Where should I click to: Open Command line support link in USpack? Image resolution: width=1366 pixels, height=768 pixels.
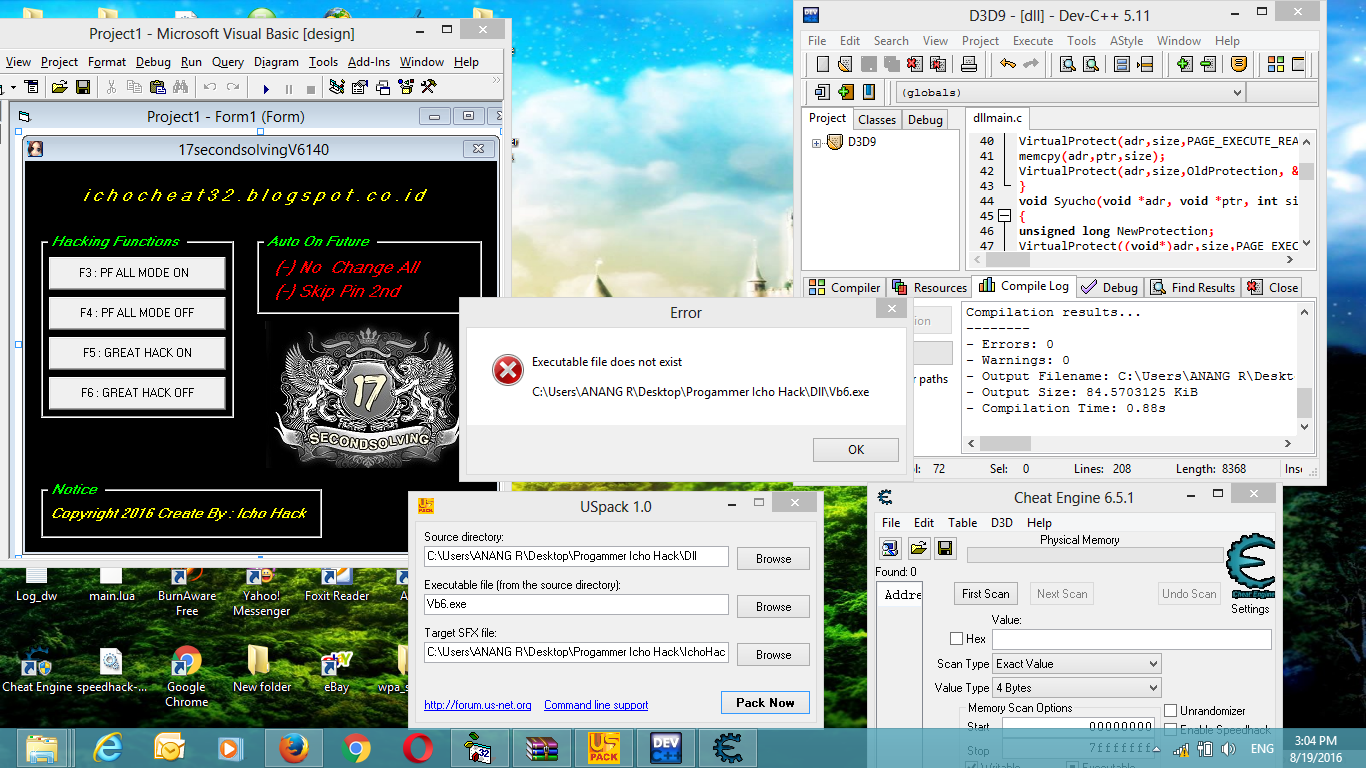click(x=596, y=705)
